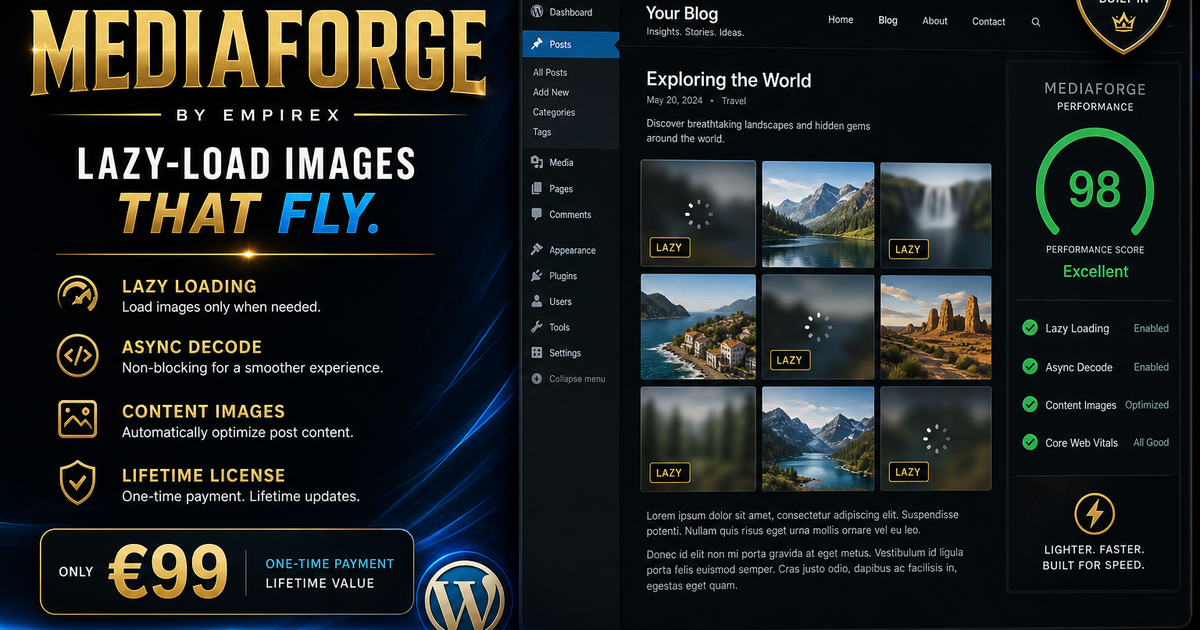Viewport: 1200px width, 630px height.
Task: Click the Only €99 price banner
Action: [x=227, y=571]
